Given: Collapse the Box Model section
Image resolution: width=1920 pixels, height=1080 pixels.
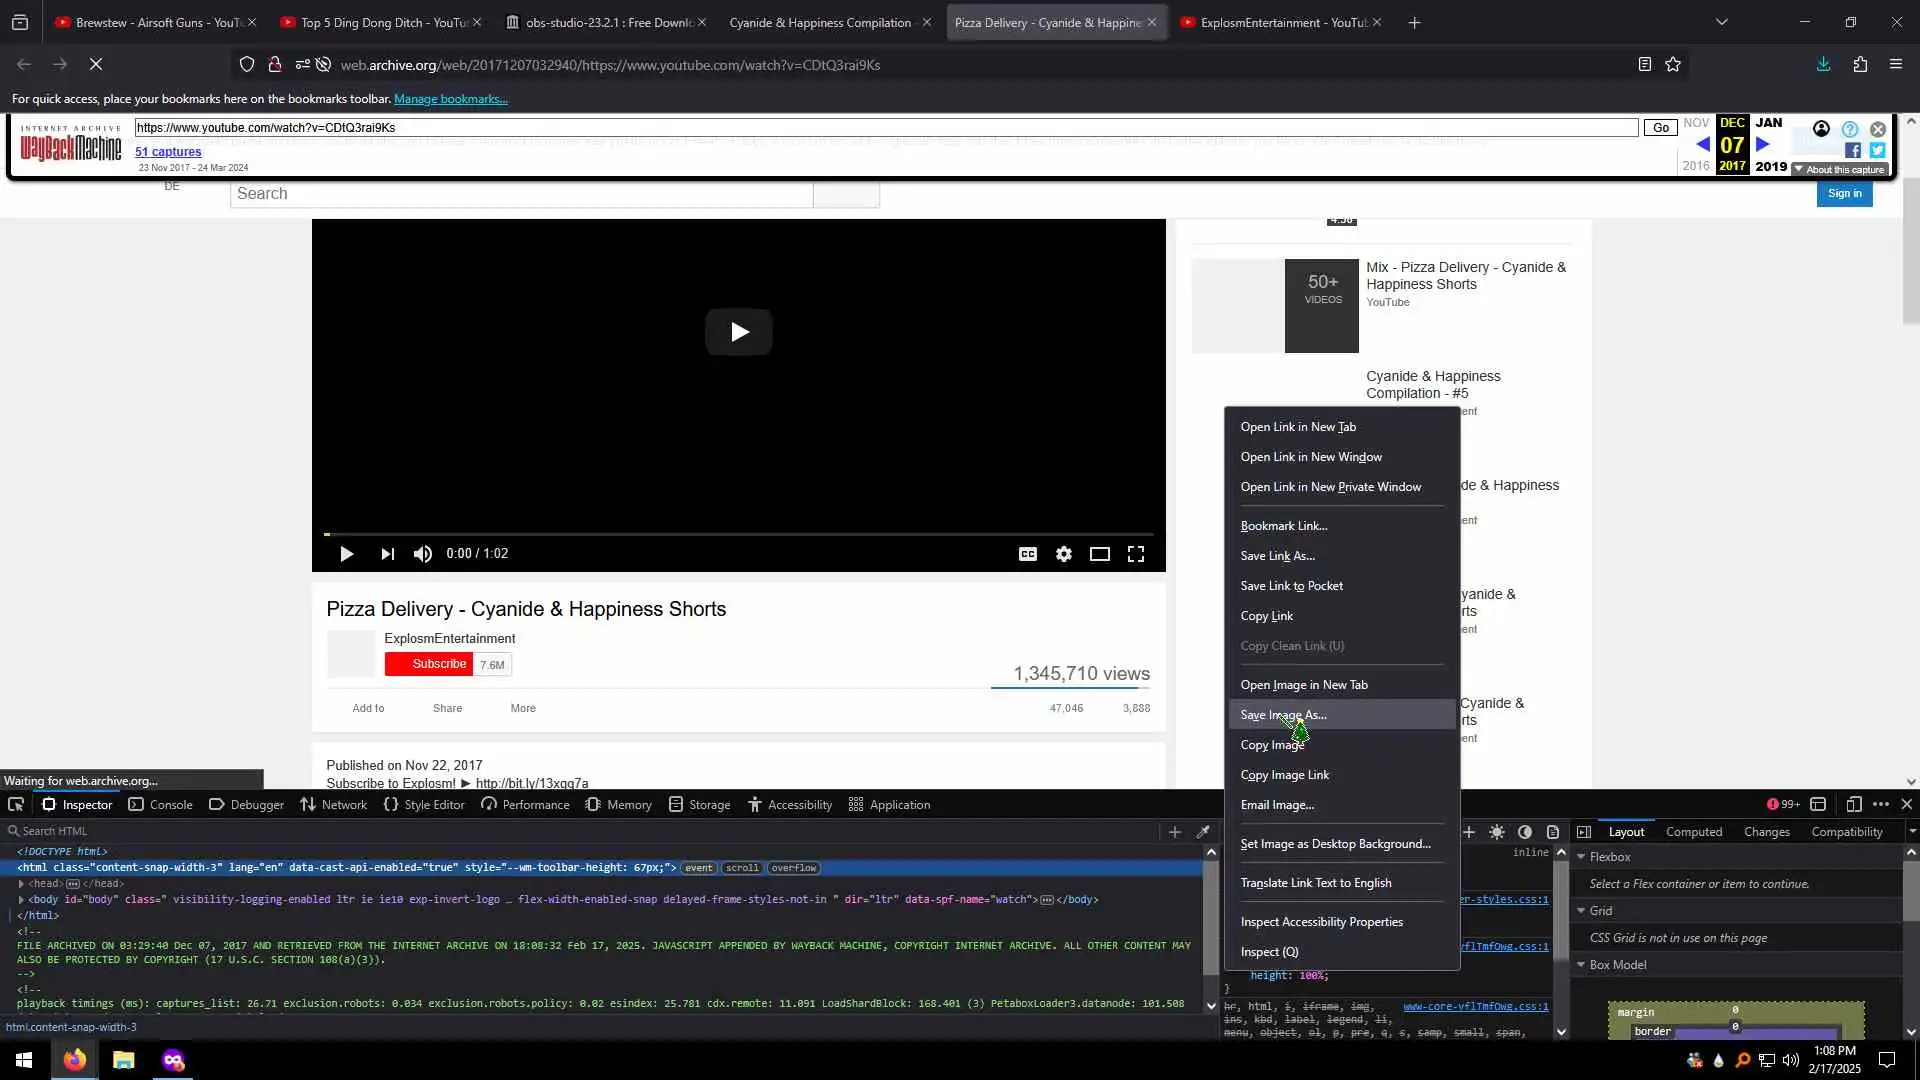Looking at the screenshot, I should (1582, 965).
